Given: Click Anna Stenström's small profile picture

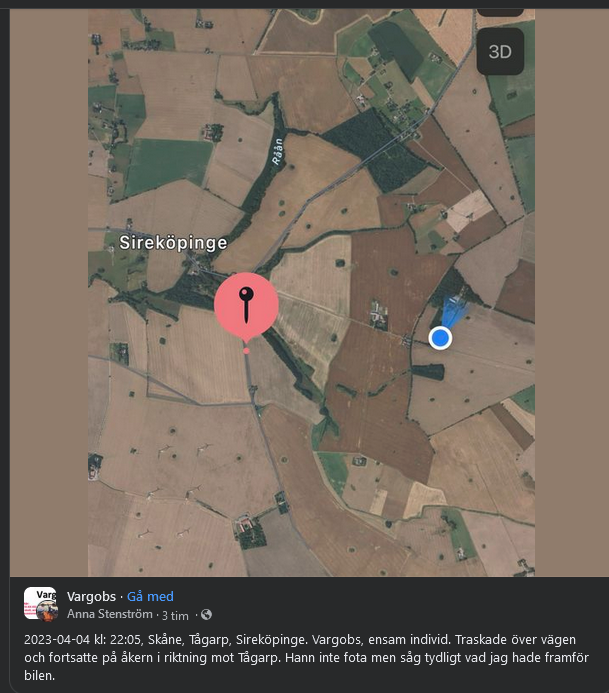Looking at the screenshot, I should click(48, 611).
